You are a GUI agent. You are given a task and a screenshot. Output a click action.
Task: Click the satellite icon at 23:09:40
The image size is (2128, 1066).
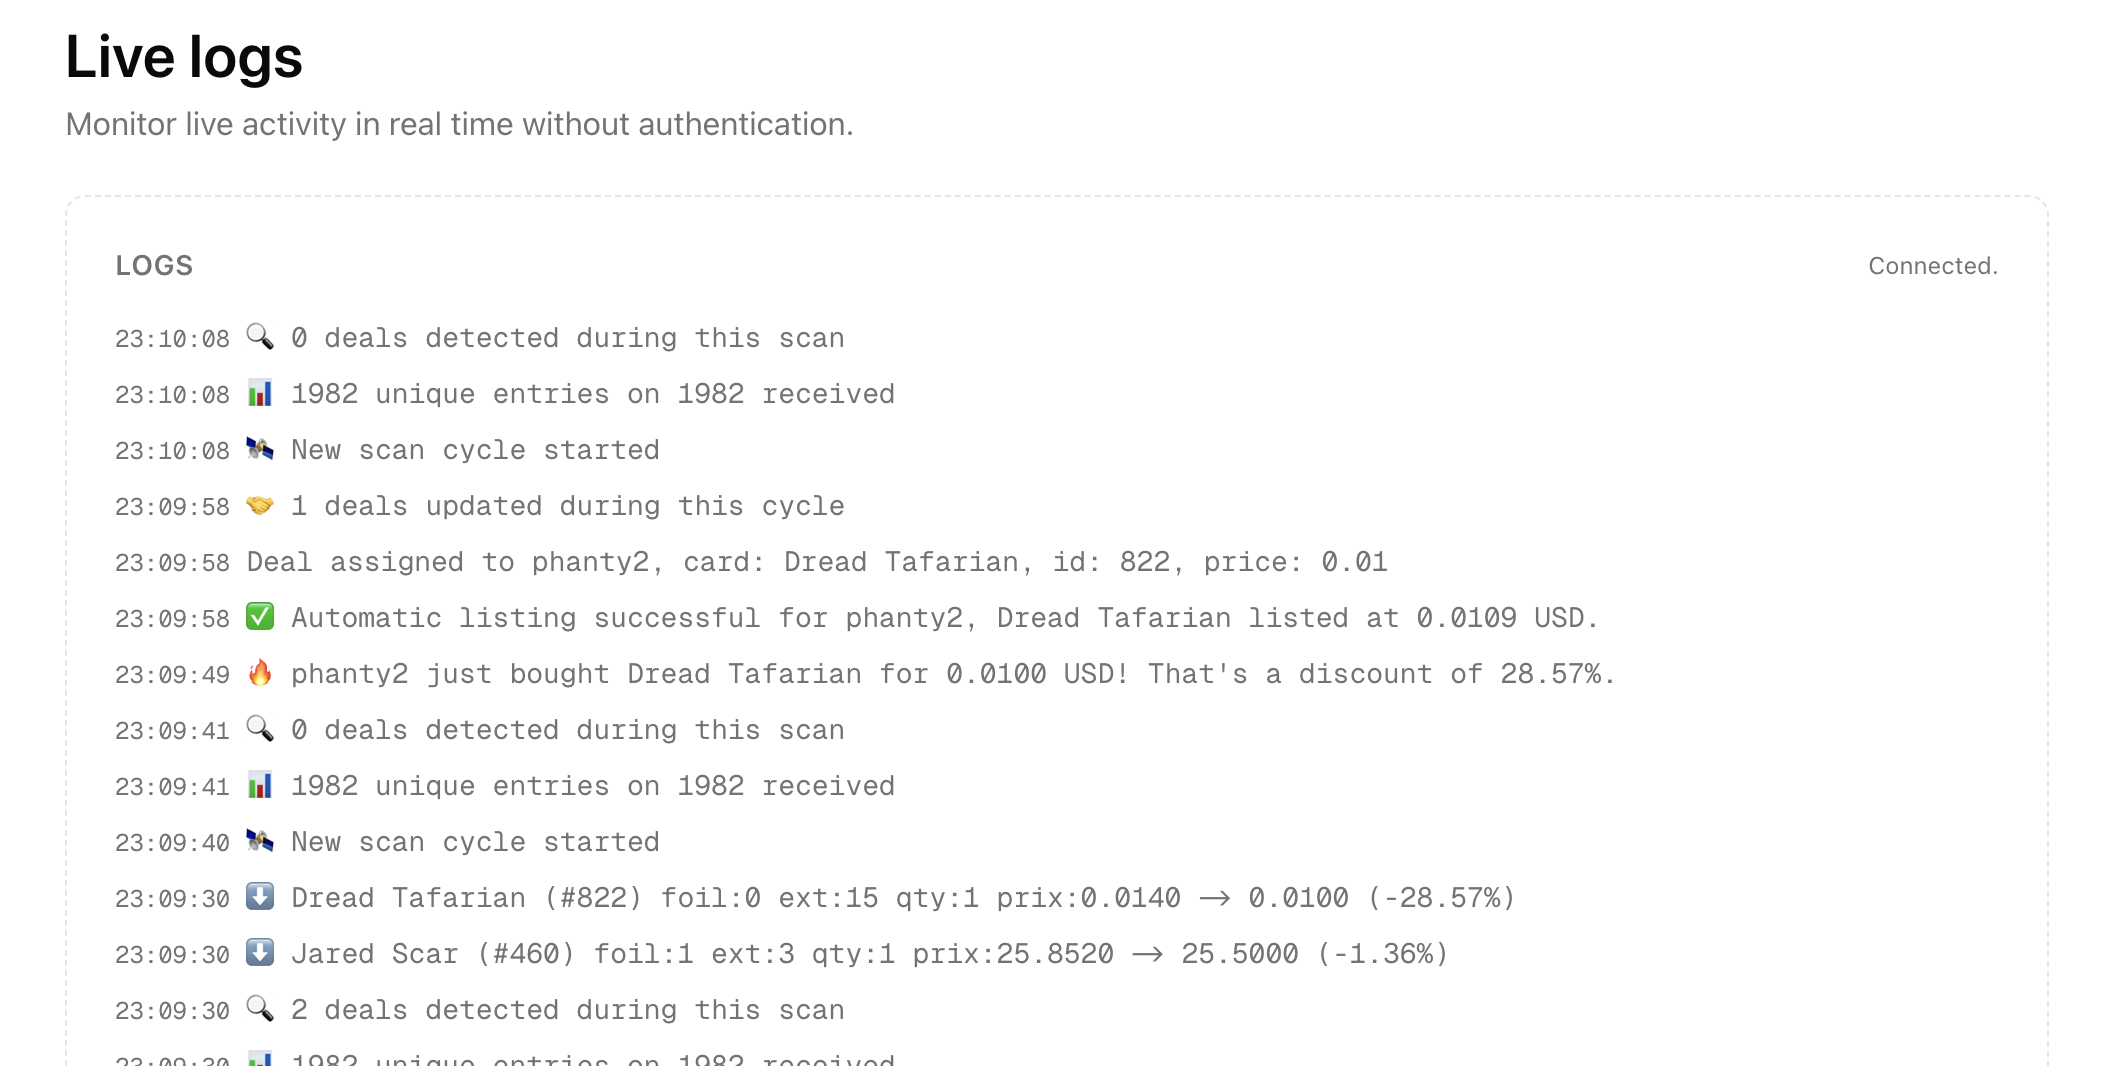tap(260, 841)
